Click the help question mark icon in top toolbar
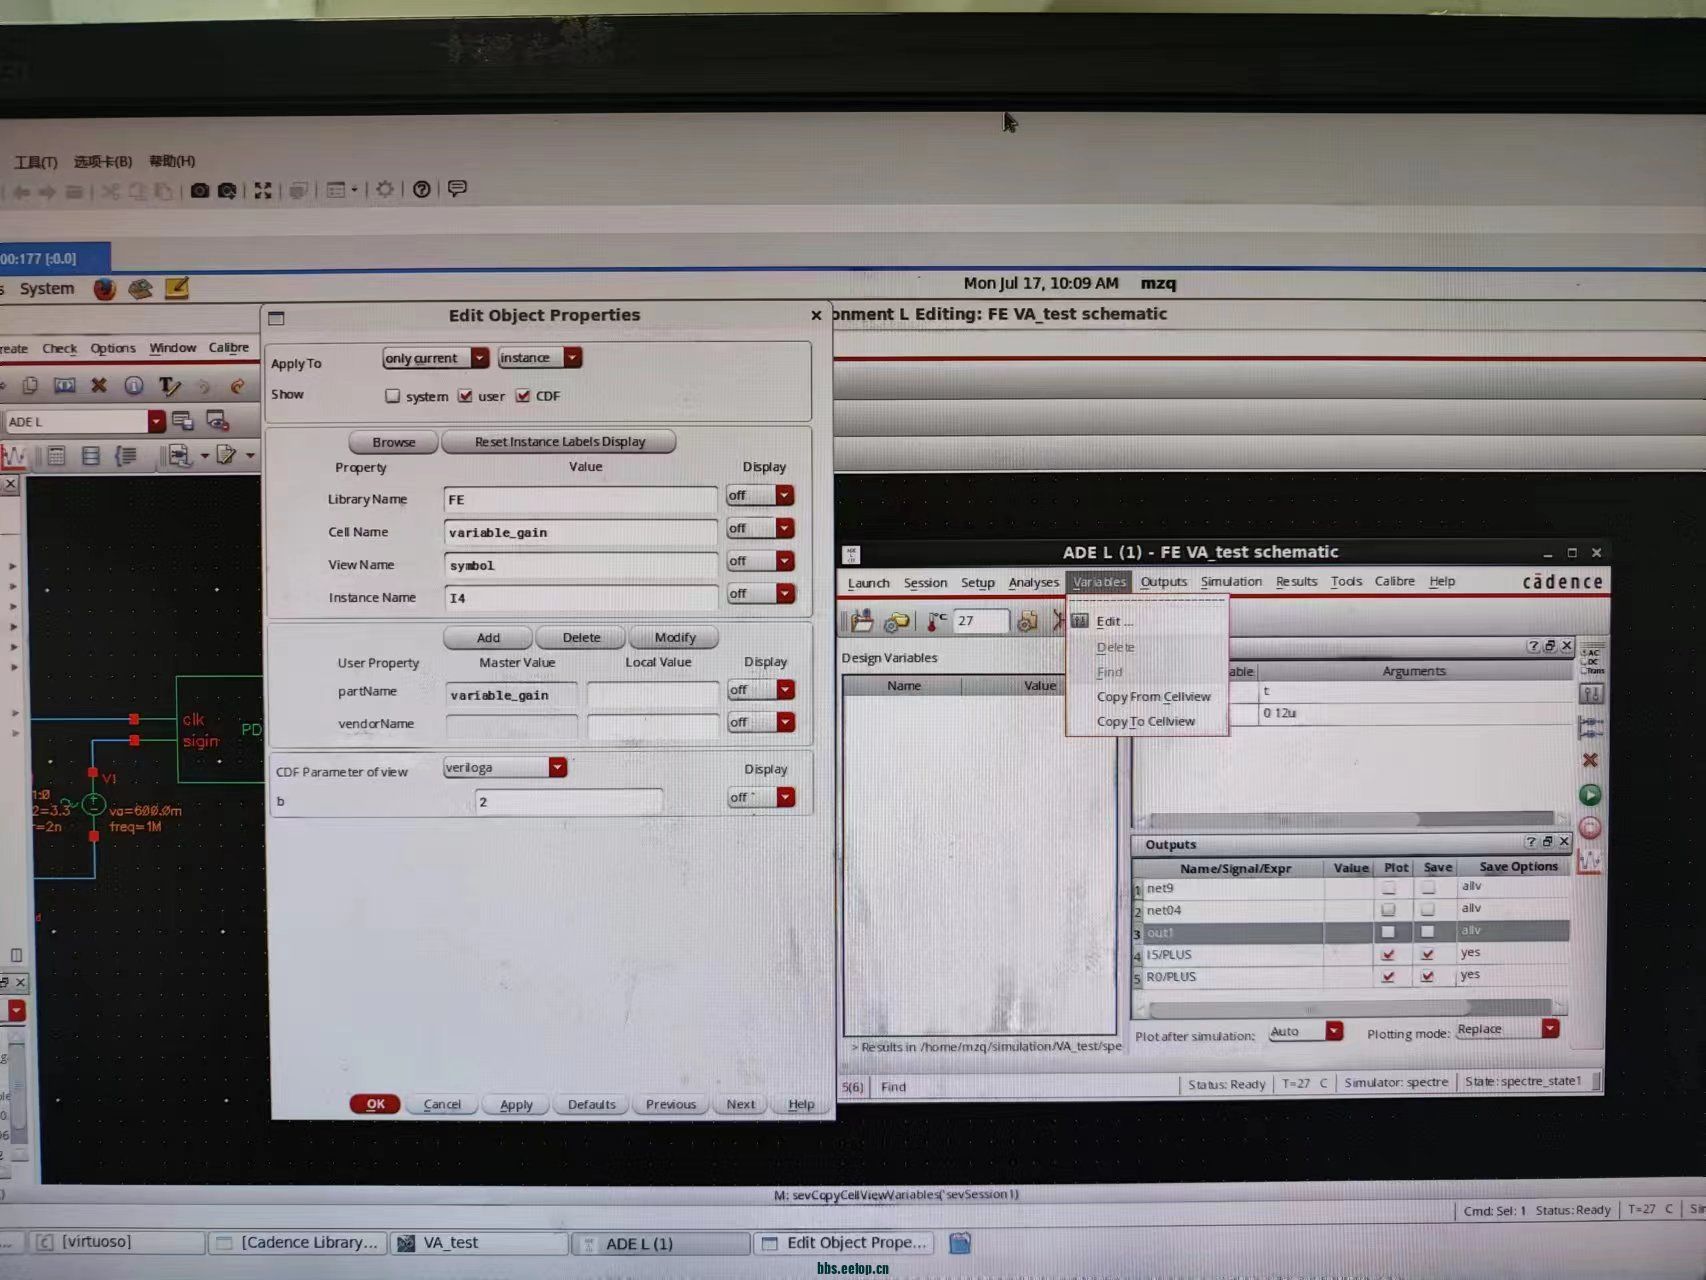This screenshot has height=1280, width=1706. [422, 189]
